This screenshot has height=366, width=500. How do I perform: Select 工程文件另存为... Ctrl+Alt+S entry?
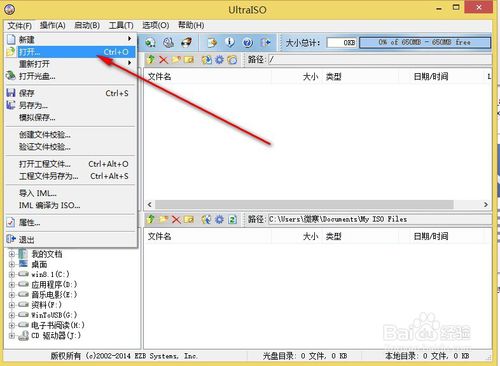[70, 176]
